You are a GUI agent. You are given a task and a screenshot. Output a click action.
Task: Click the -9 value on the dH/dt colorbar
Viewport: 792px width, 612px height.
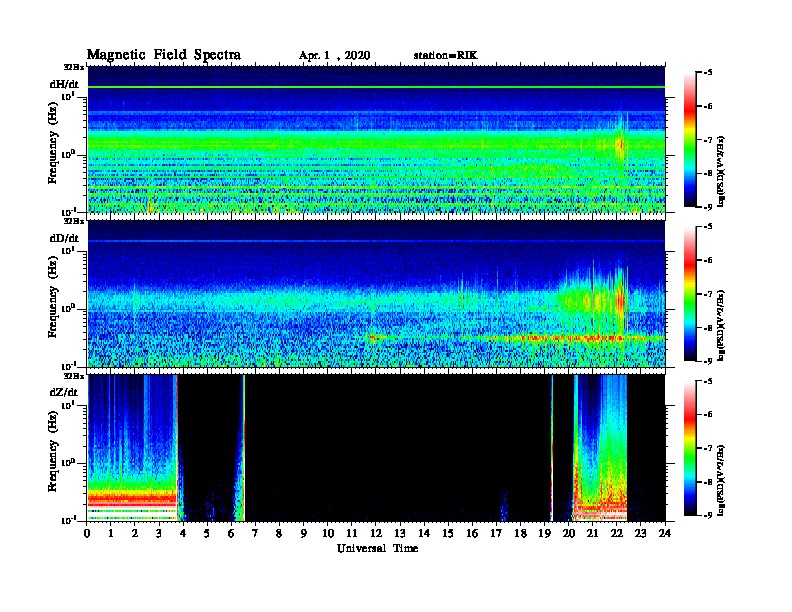(708, 207)
